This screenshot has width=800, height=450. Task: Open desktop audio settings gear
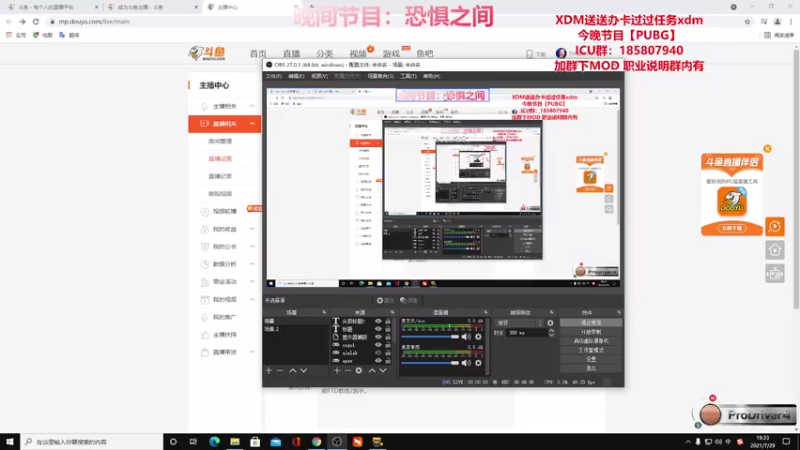(x=478, y=363)
